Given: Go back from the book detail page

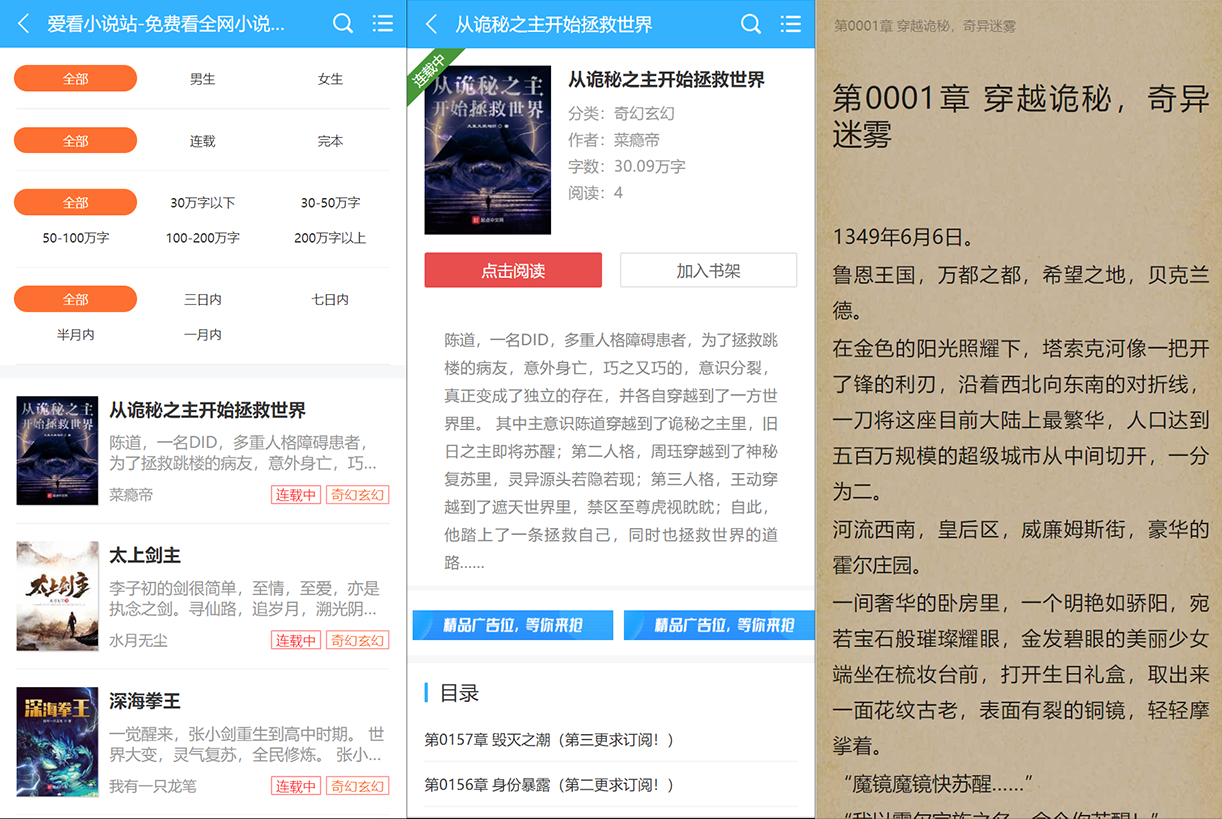Looking at the screenshot, I should (432, 24).
